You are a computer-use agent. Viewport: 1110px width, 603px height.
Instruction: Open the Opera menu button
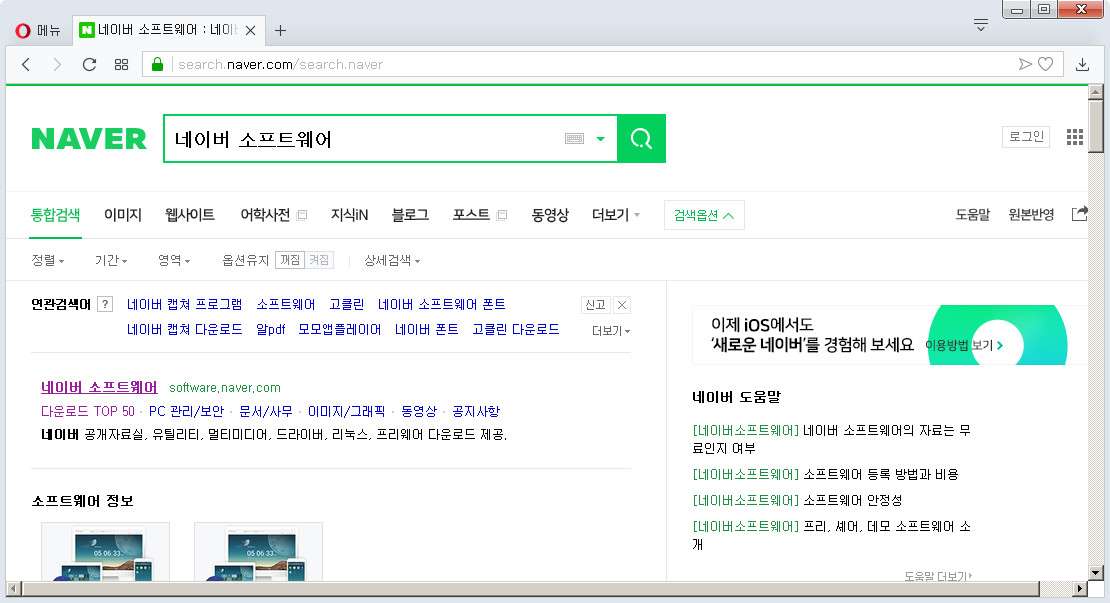click(38, 30)
